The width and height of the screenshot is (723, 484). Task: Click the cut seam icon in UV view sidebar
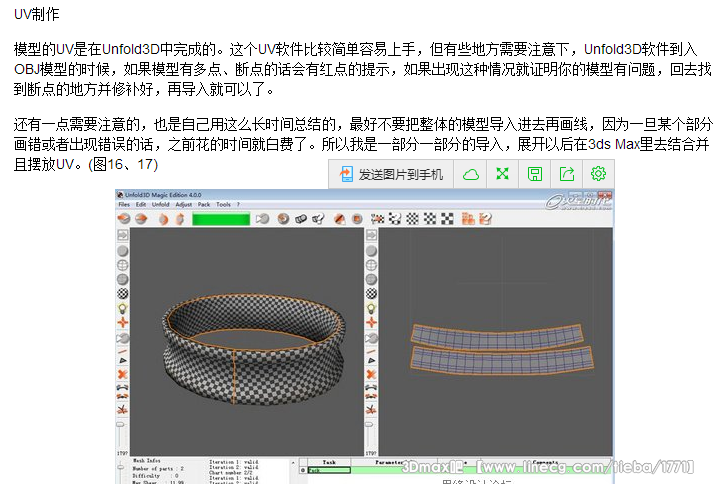371,409
